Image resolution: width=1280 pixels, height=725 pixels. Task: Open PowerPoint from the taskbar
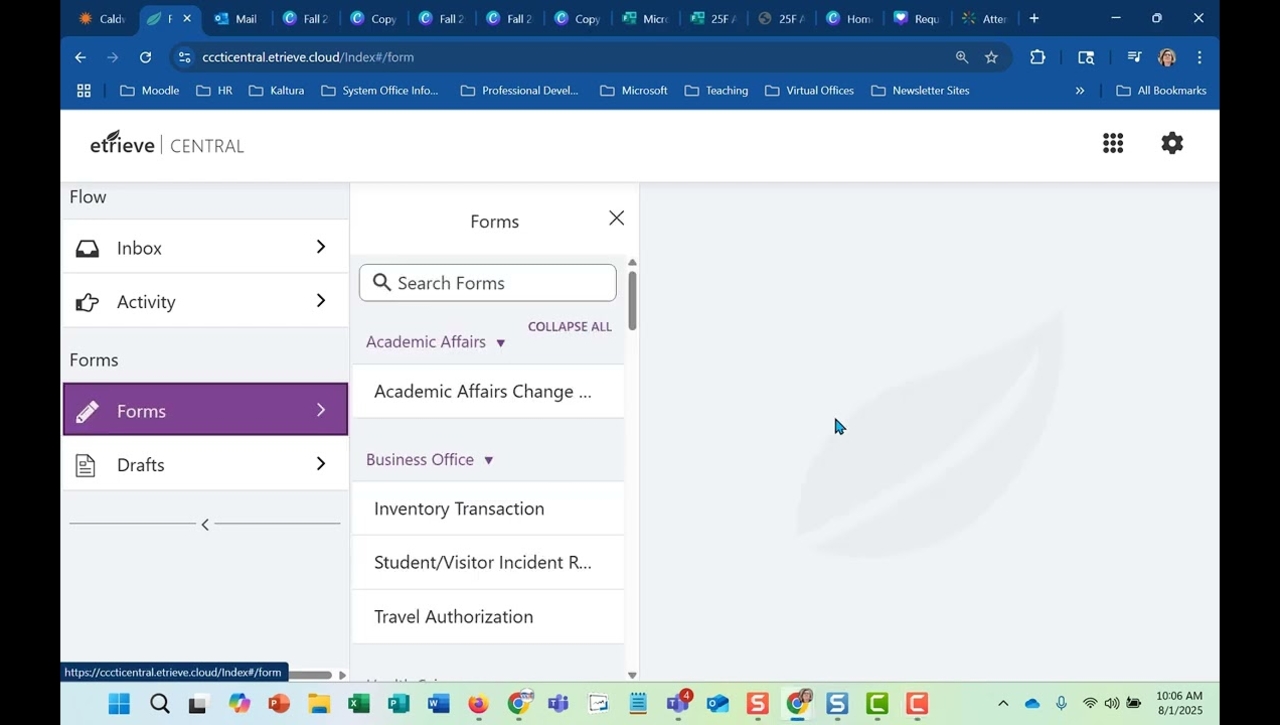pos(279,704)
